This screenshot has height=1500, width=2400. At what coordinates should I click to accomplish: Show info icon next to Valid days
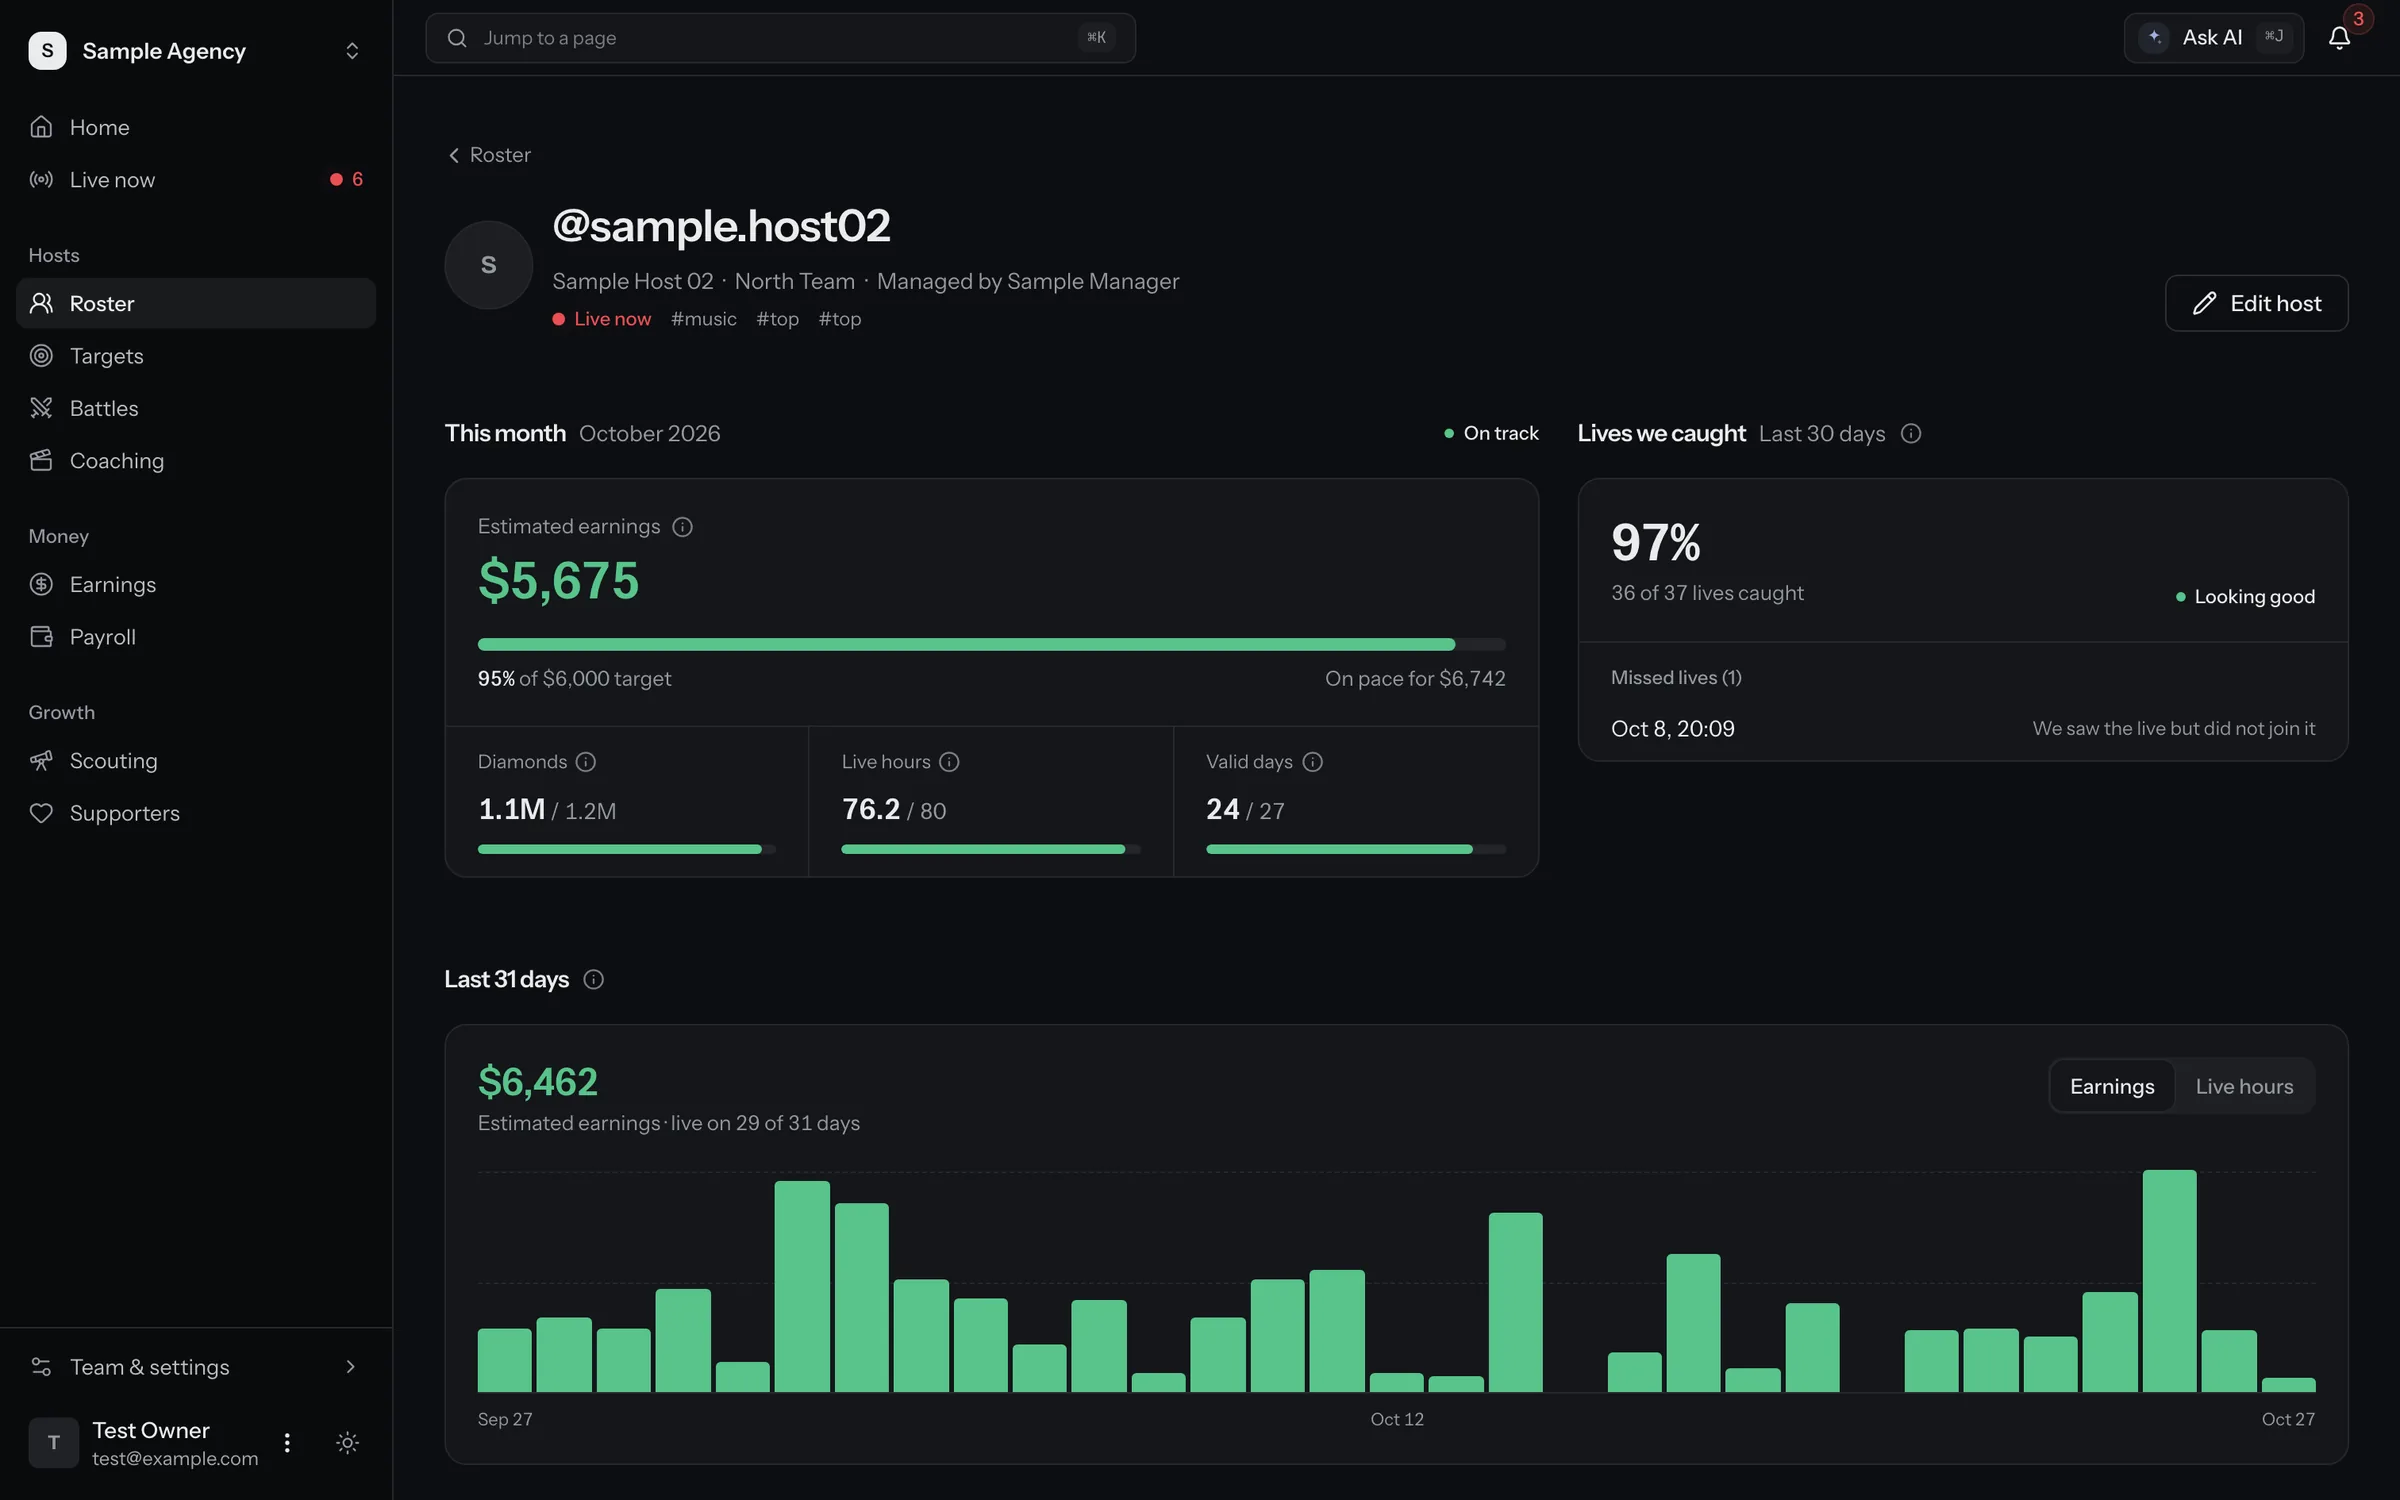[x=1312, y=762]
